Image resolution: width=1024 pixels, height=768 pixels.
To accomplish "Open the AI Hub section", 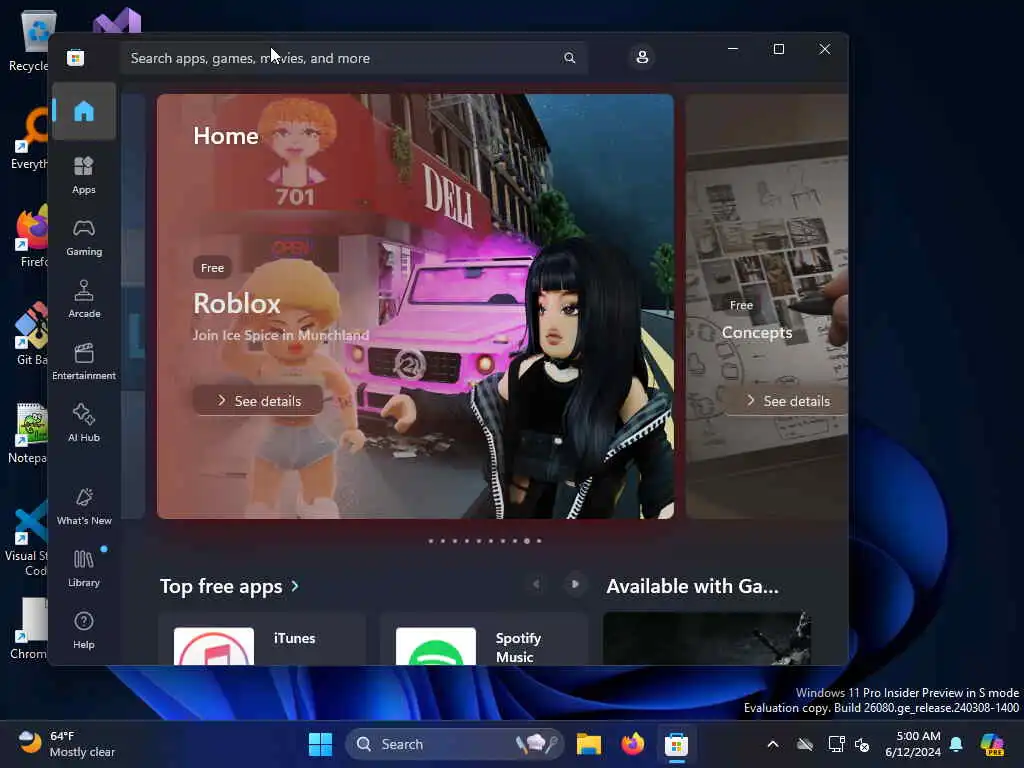I will pos(84,423).
